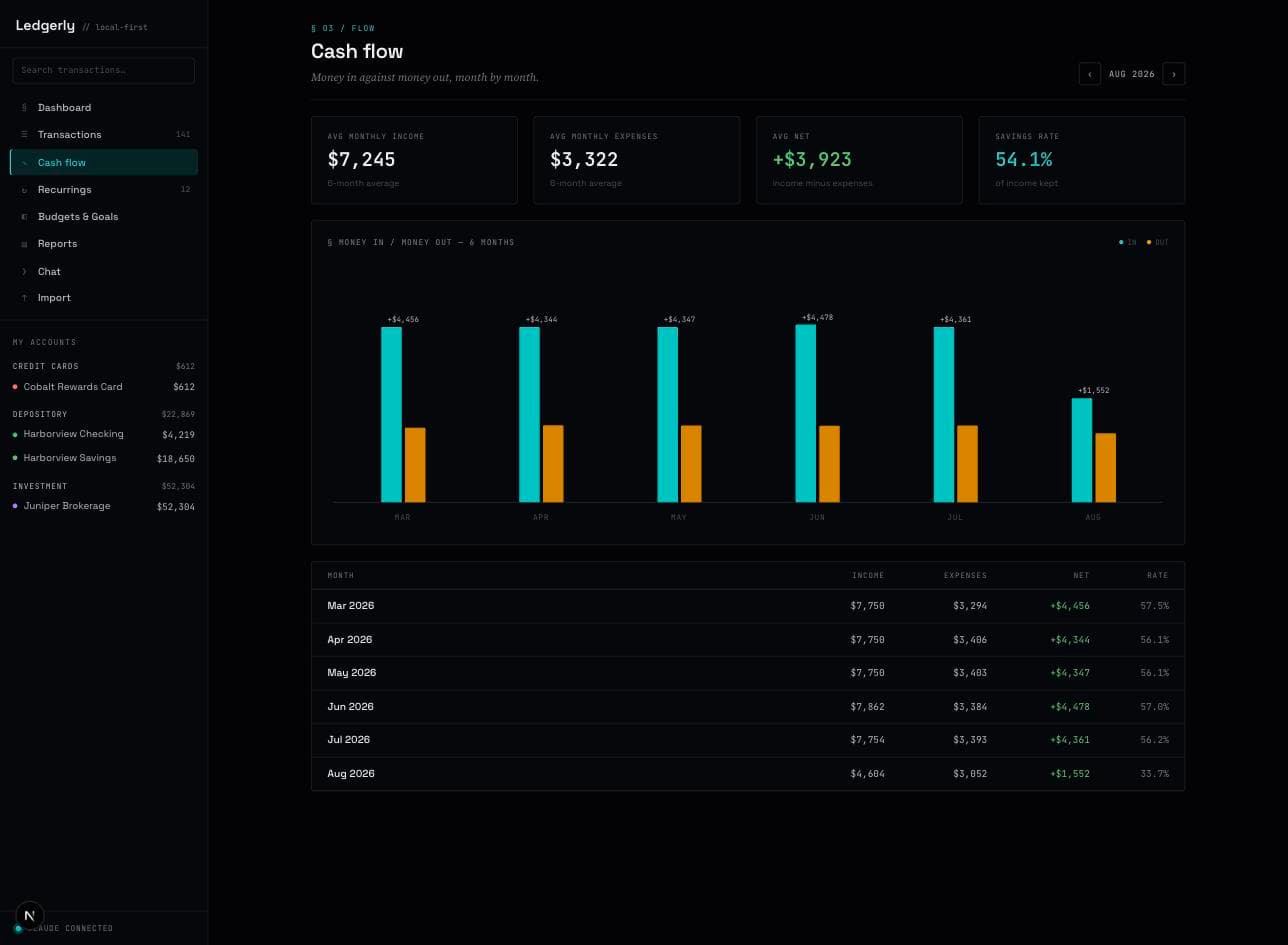Click the NET column header
This screenshot has height=945, width=1288.
(1081, 576)
